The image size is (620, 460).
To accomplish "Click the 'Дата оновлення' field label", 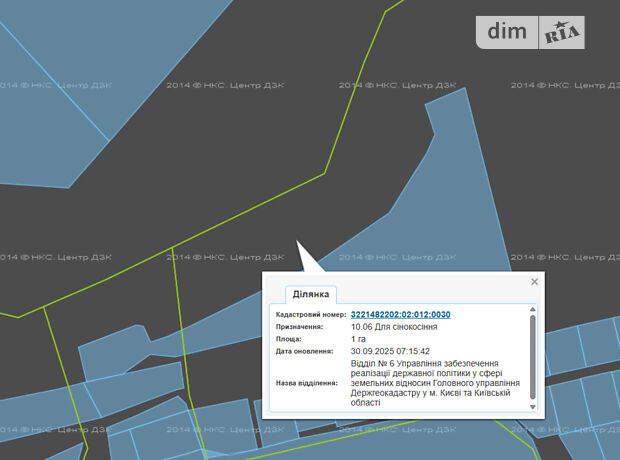I will coord(304,351).
